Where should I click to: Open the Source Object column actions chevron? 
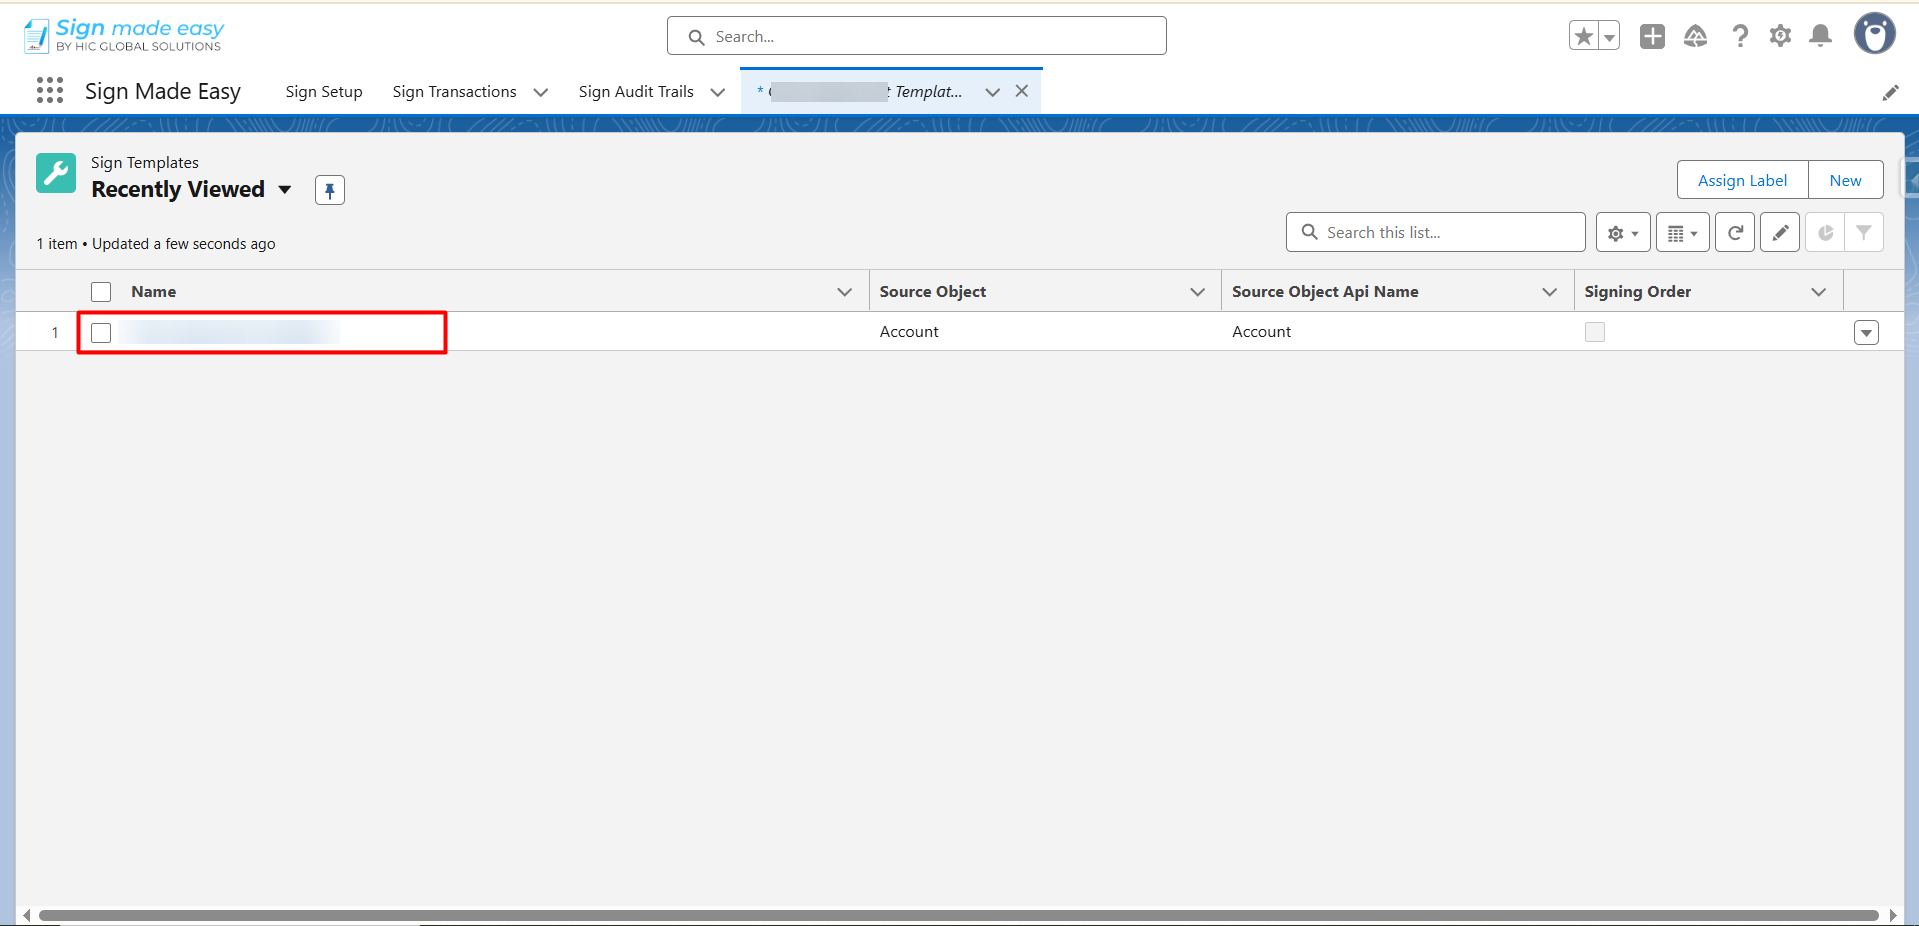1198,292
